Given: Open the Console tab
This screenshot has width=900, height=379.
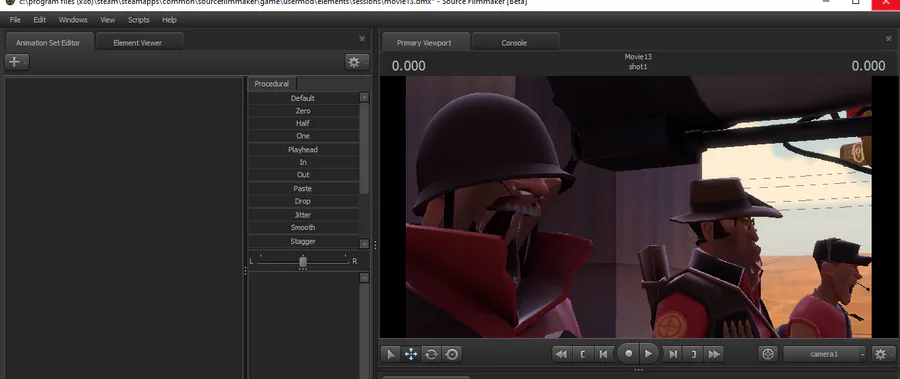Looking at the screenshot, I should (514, 42).
